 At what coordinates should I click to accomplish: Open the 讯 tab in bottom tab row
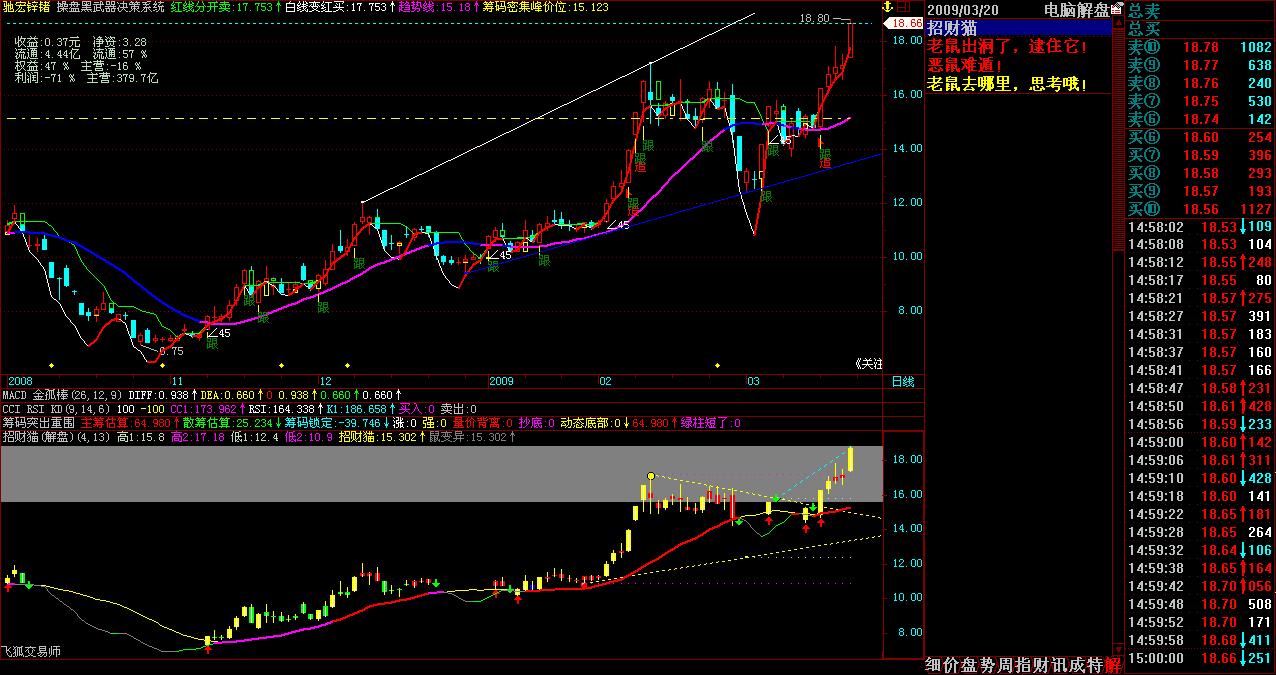(x=1061, y=665)
